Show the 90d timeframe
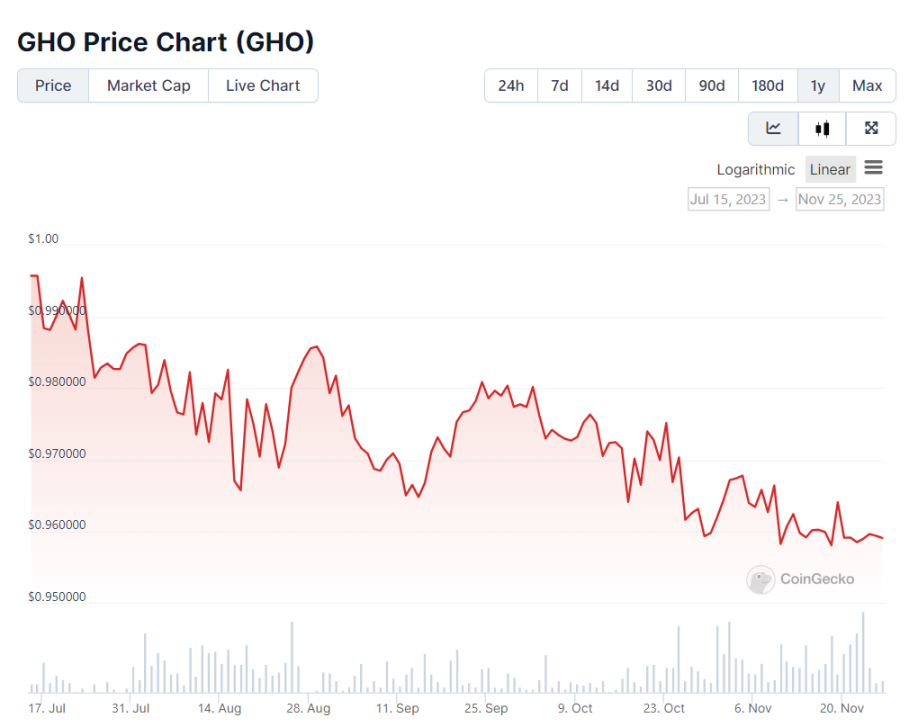The image size is (918, 727). [x=711, y=86]
